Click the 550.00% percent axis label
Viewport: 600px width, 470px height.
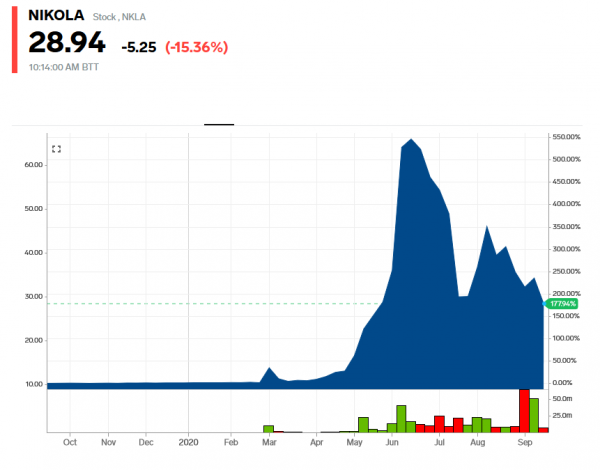point(566,137)
